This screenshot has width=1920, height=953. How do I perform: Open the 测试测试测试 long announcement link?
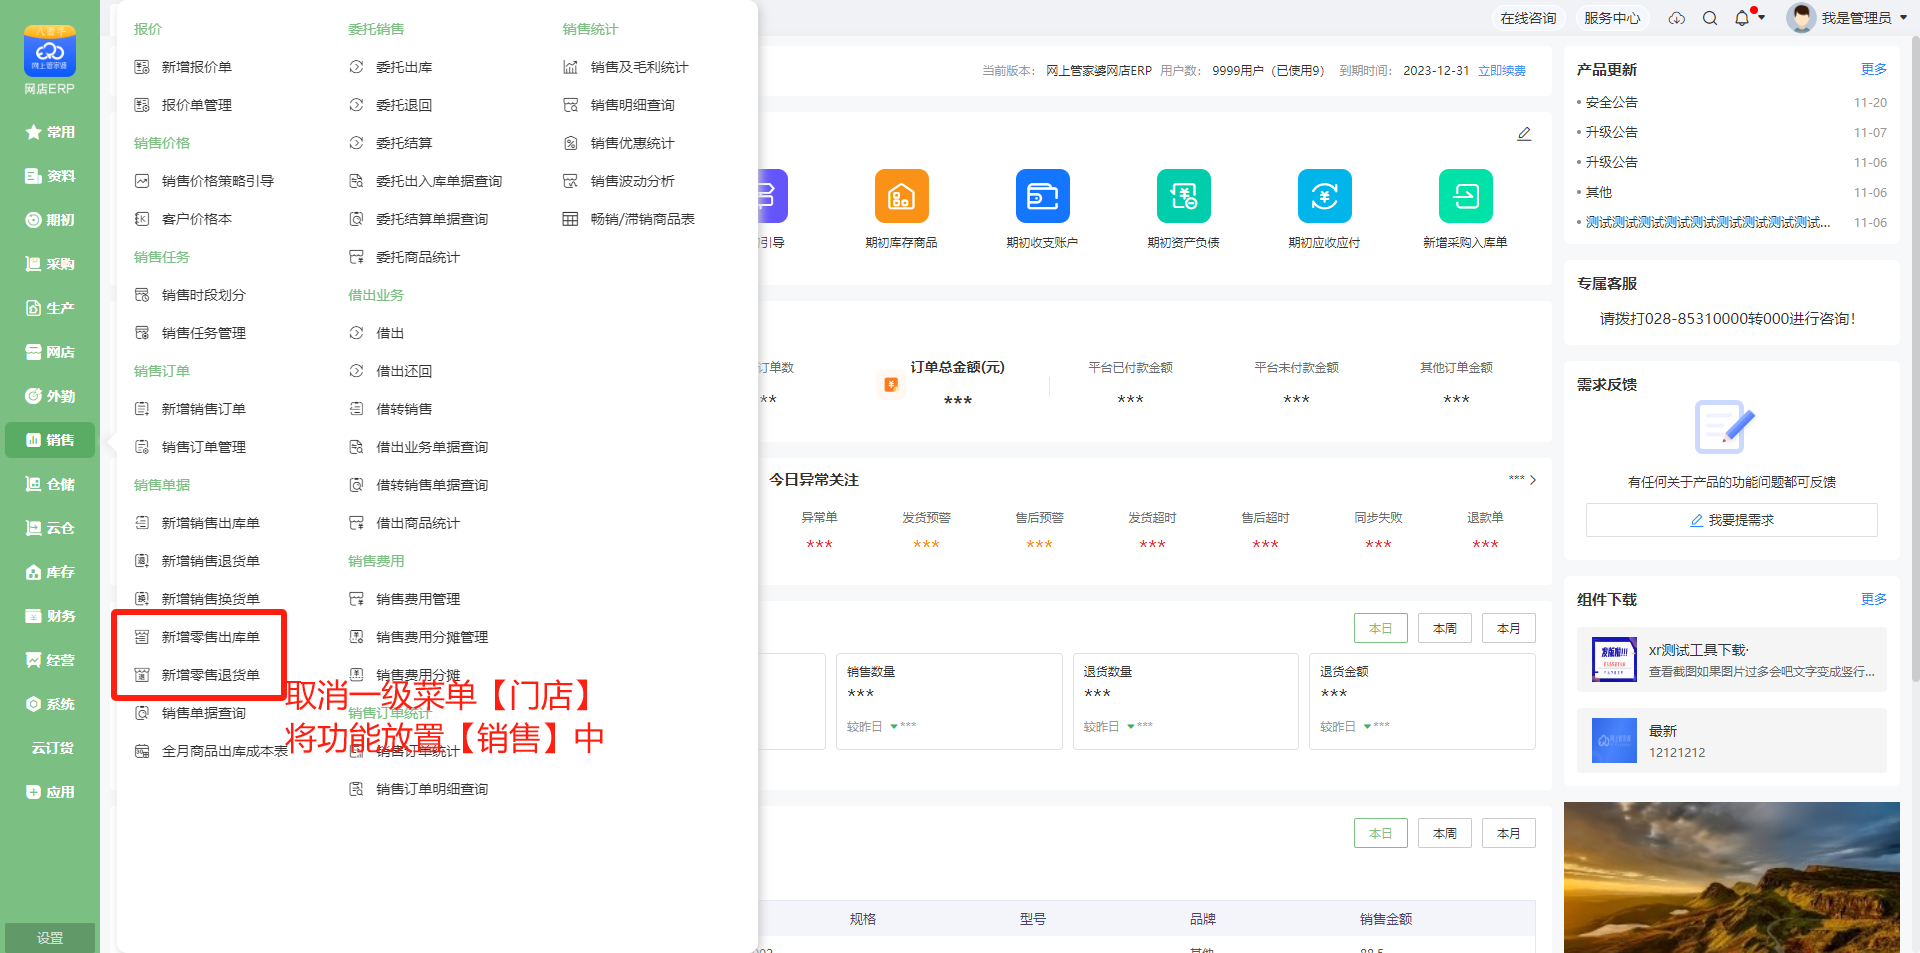[x=1708, y=222]
